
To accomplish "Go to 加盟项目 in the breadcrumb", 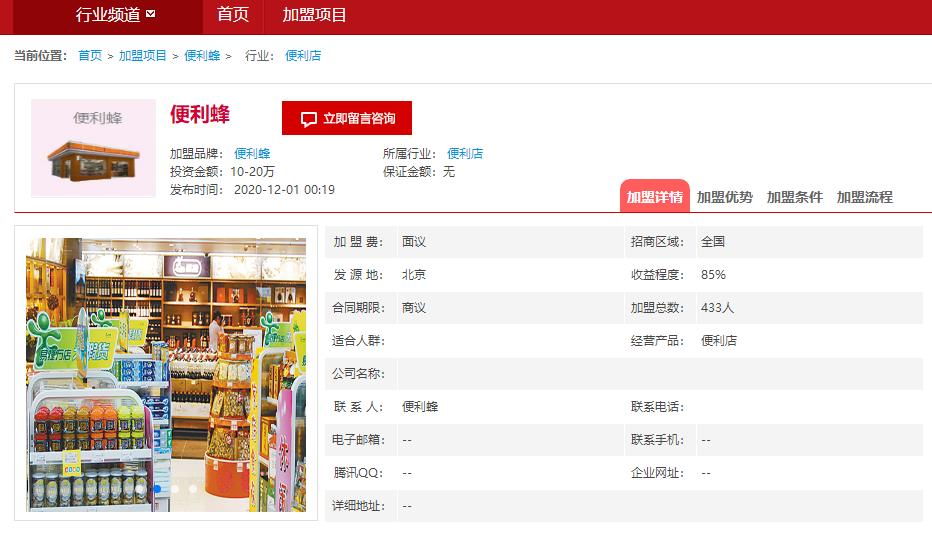I will 143,55.
